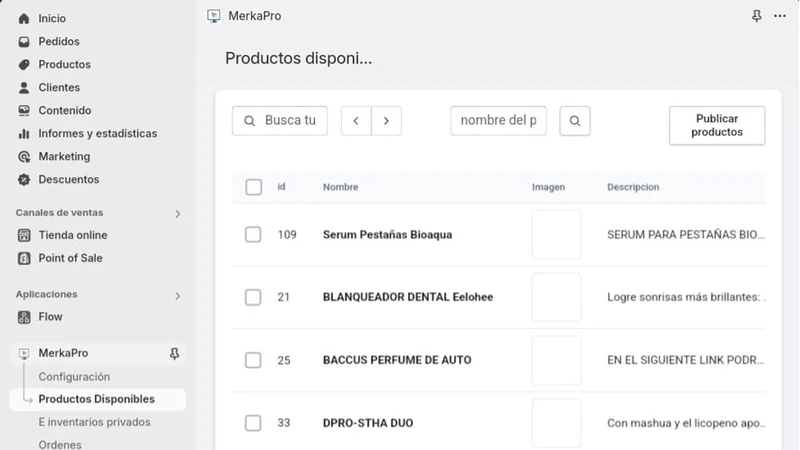Click the id column header

coord(282,187)
